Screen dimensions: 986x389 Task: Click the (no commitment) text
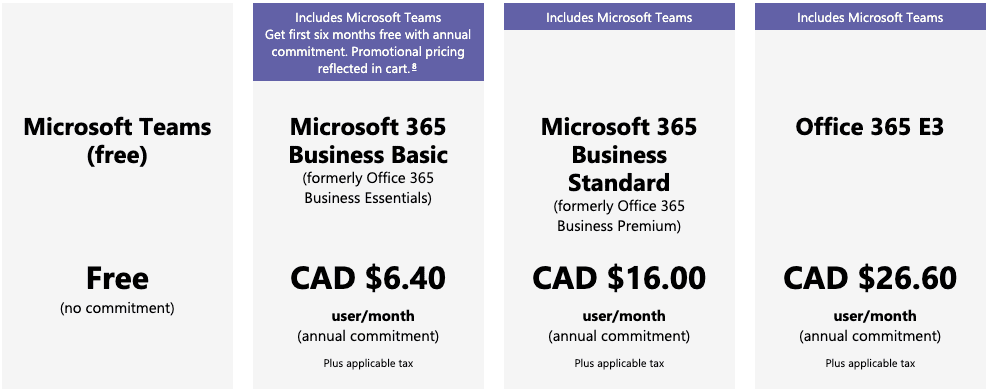(118, 309)
